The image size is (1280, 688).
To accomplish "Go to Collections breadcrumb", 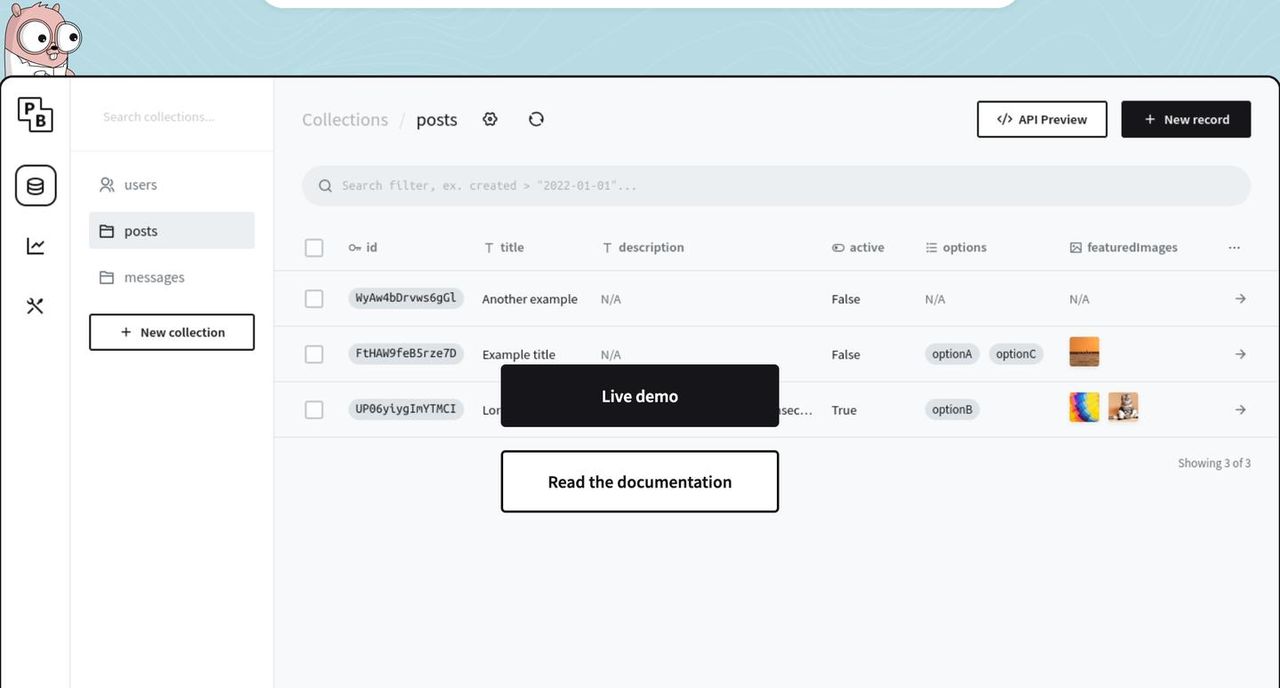I will tap(345, 120).
